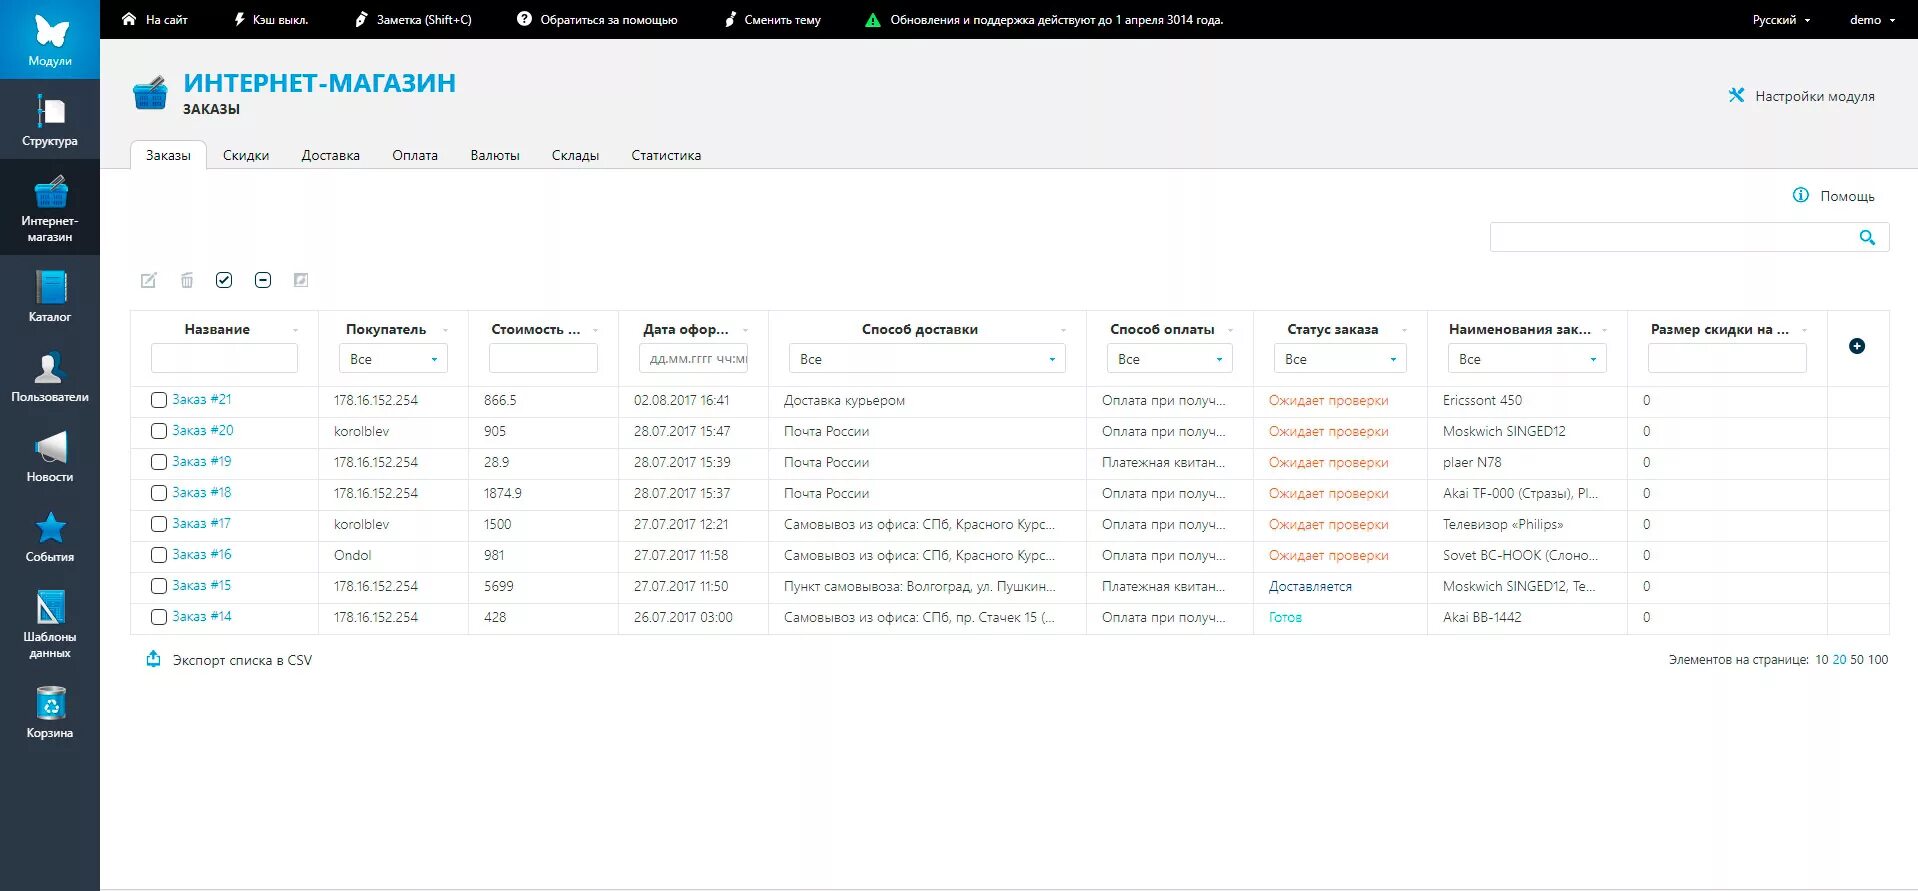Open the demo user dropdown
This screenshot has width=1918, height=891.
pyautogui.click(x=1872, y=19)
